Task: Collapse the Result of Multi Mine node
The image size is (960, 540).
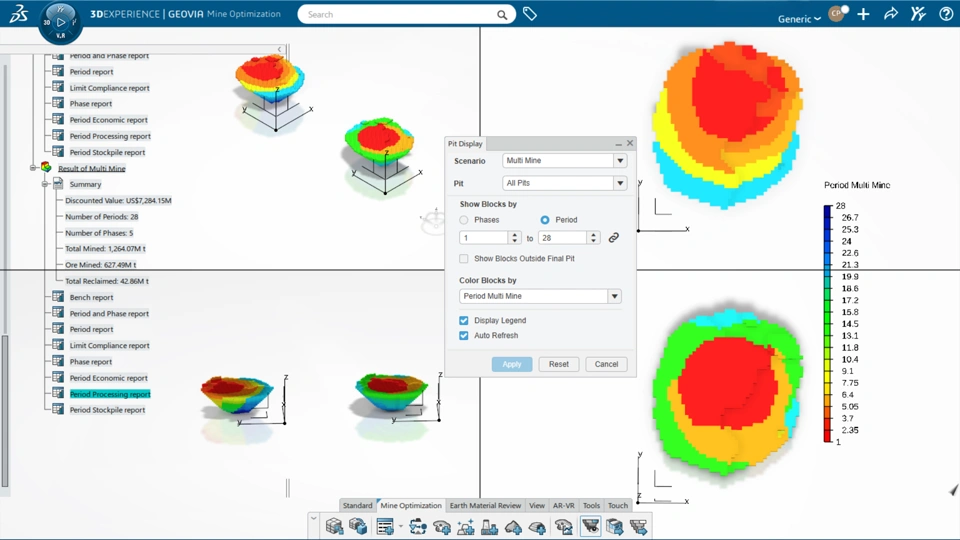Action: point(33,168)
